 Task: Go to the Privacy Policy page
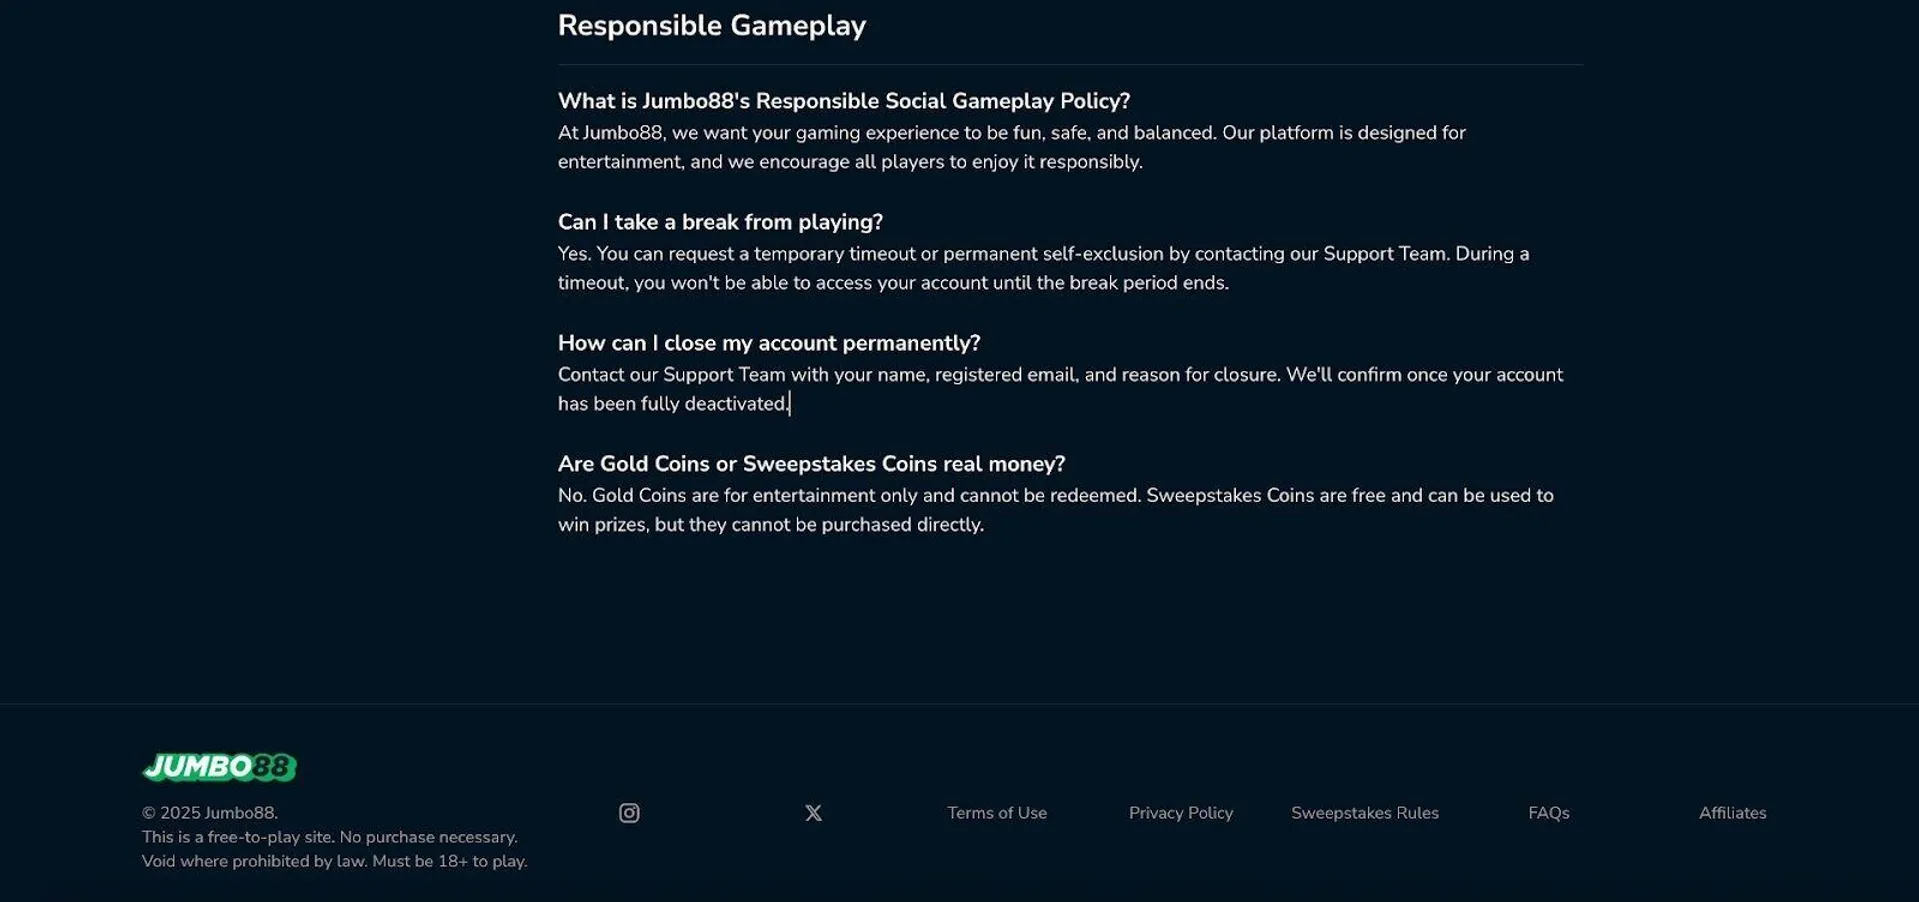[x=1180, y=813]
